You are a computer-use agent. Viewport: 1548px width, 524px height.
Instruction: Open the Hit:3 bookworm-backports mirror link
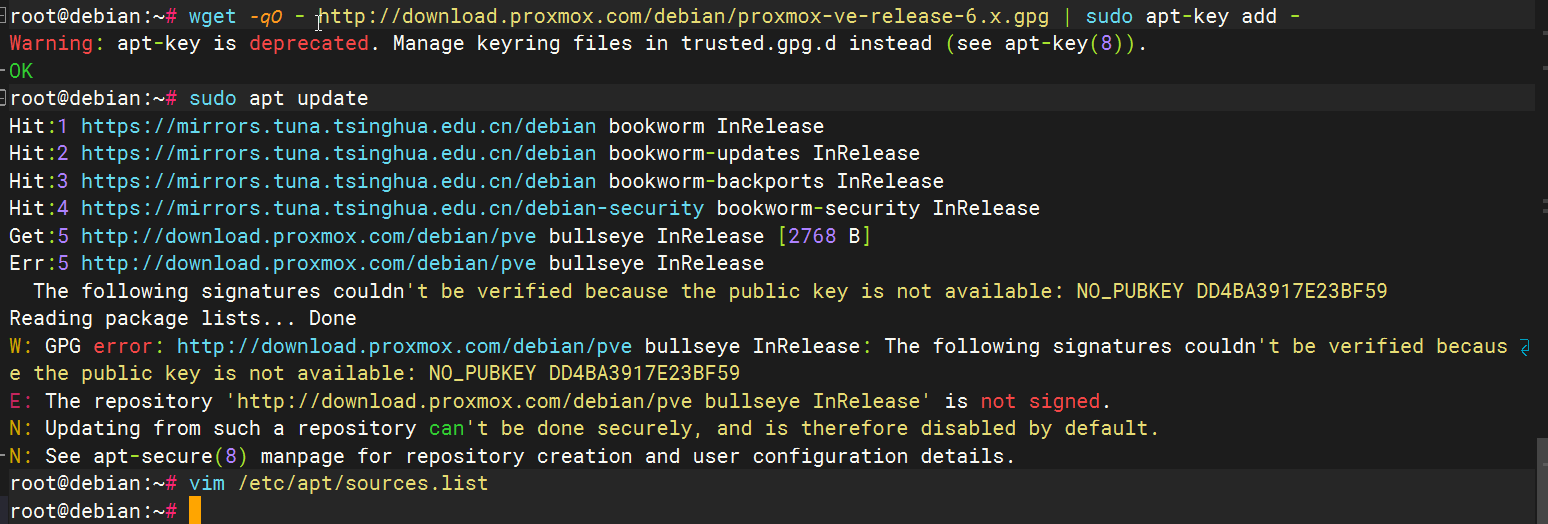(x=338, y=181)
